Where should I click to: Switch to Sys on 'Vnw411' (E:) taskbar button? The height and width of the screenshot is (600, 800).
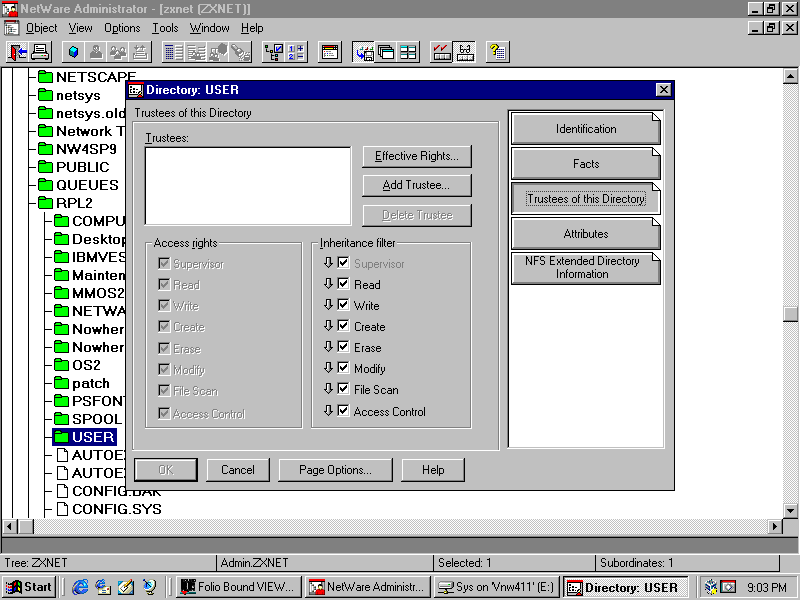[x=496, y=587]
